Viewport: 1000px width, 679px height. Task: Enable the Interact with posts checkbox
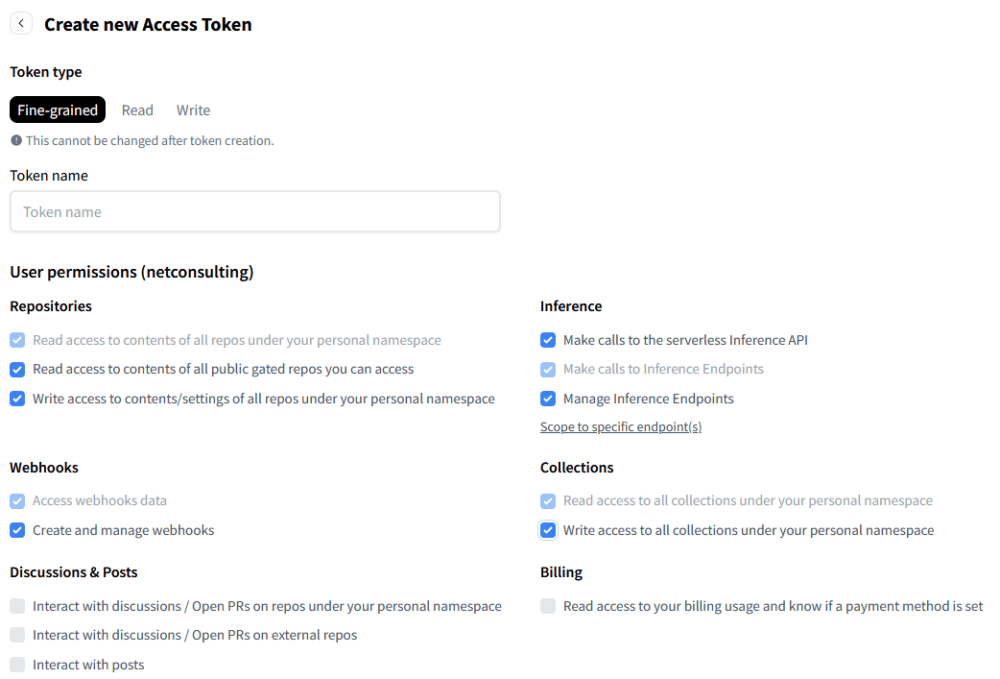18,664
